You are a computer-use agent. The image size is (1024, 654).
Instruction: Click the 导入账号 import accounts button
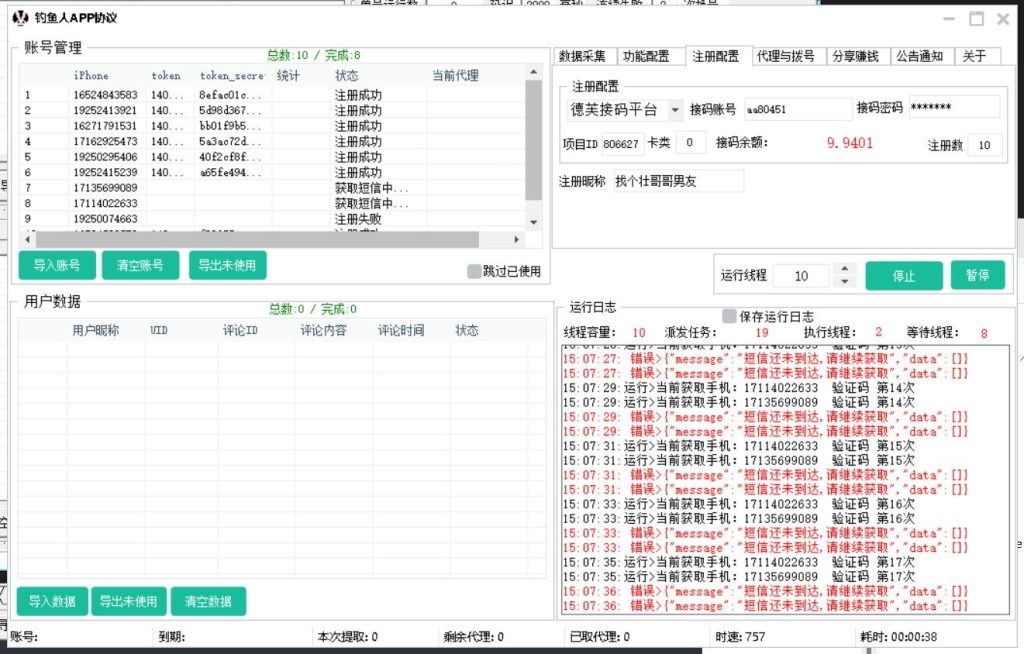[55, 266]
